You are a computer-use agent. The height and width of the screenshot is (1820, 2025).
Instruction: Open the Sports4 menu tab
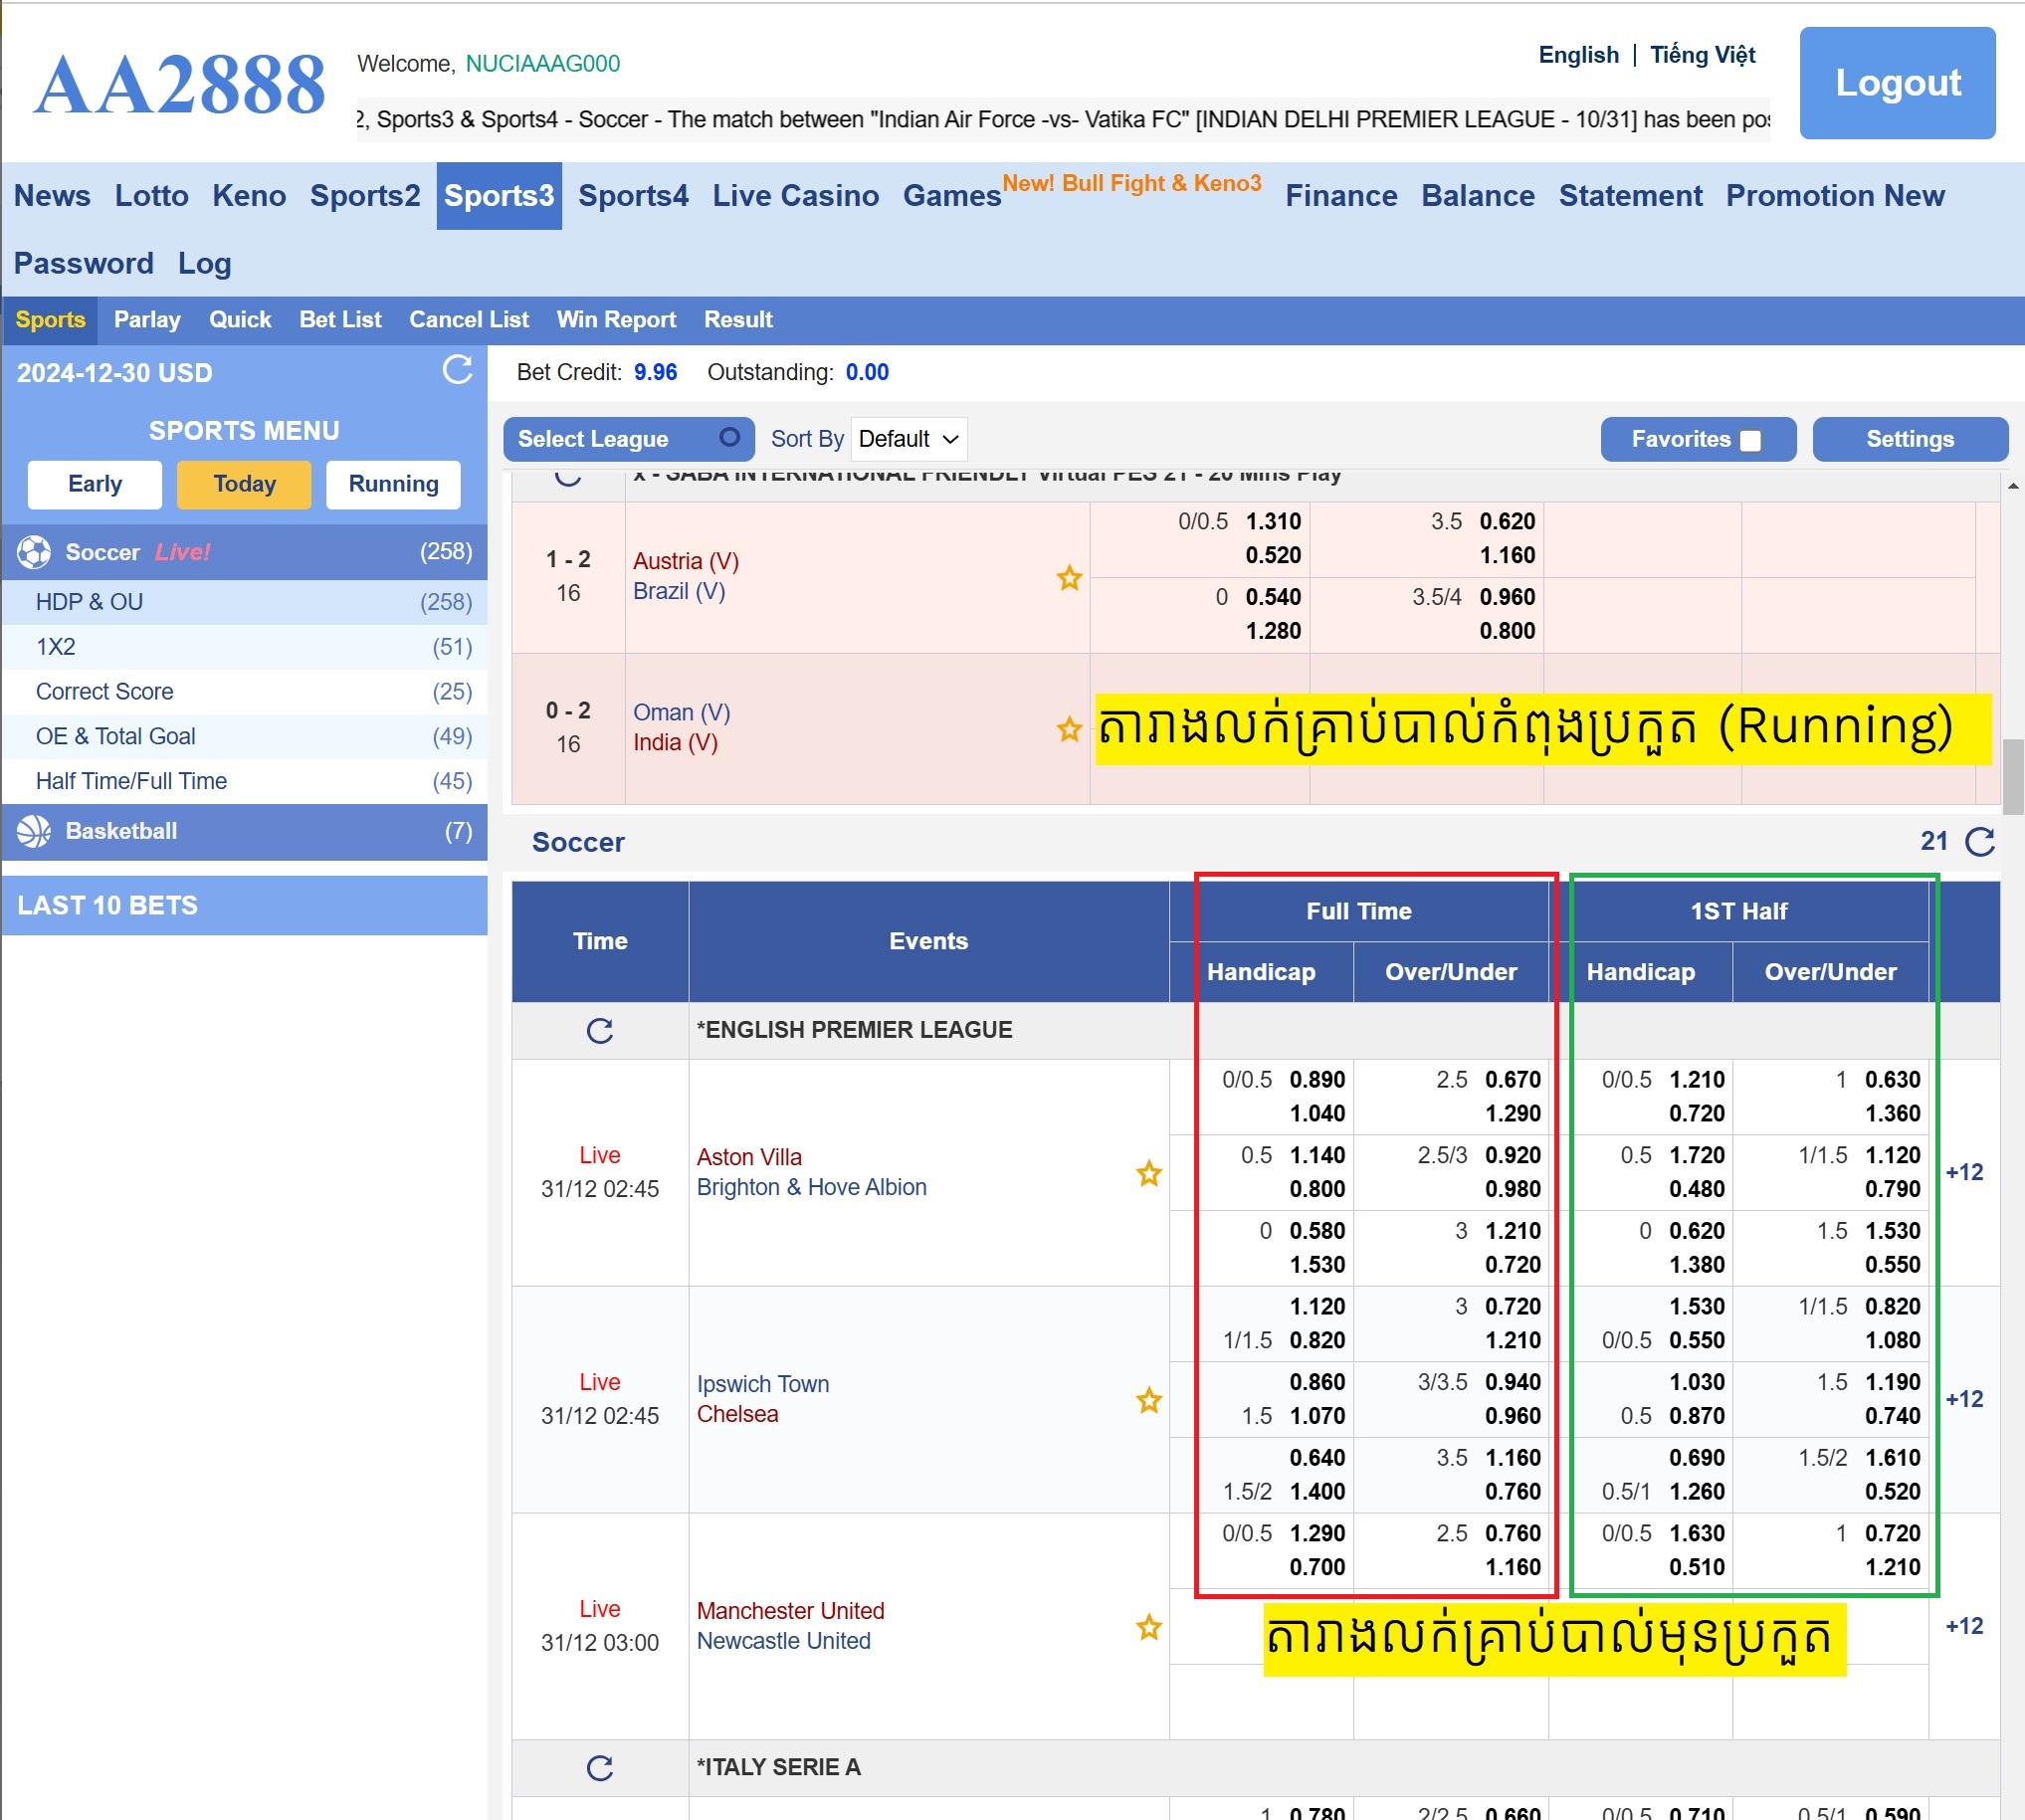tap(633, 196)
